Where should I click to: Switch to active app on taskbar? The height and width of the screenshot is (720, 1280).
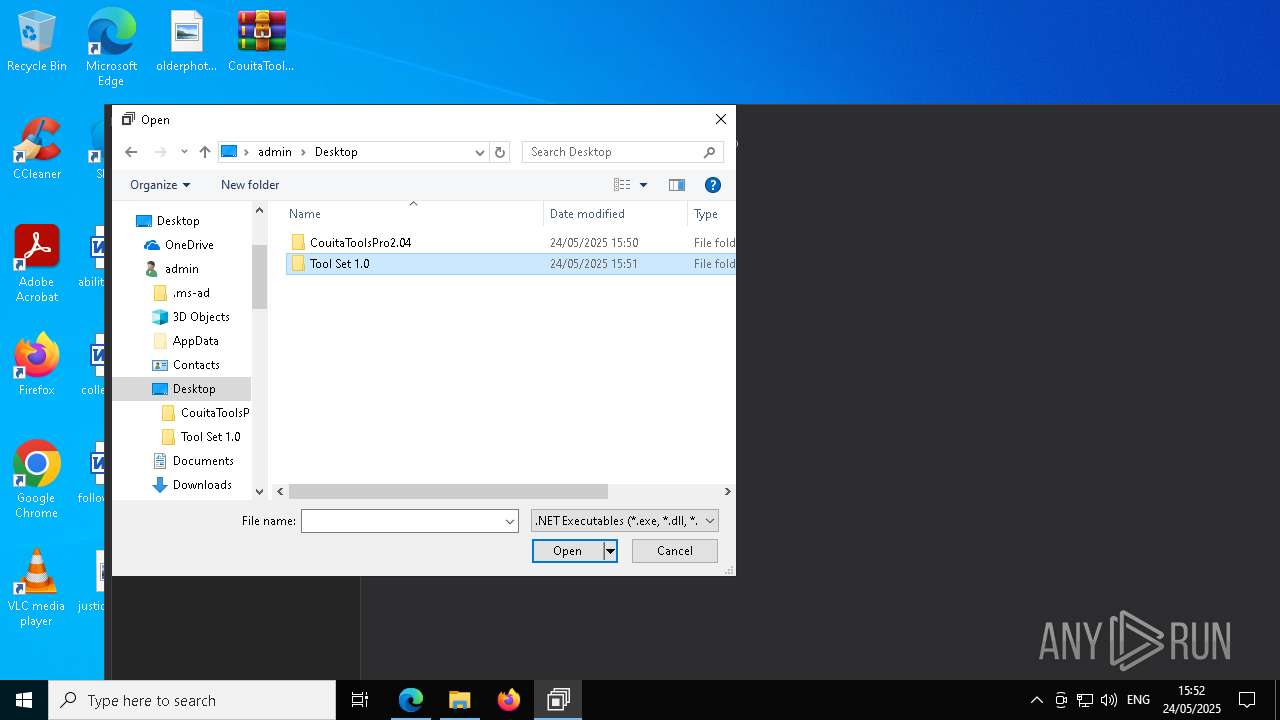coord(558,700)
